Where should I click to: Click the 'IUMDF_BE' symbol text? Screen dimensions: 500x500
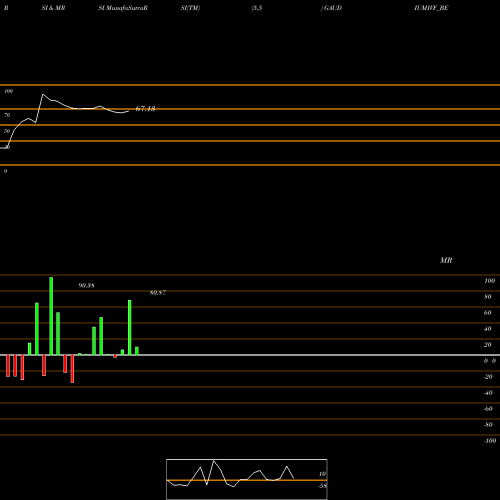[431, 8]
